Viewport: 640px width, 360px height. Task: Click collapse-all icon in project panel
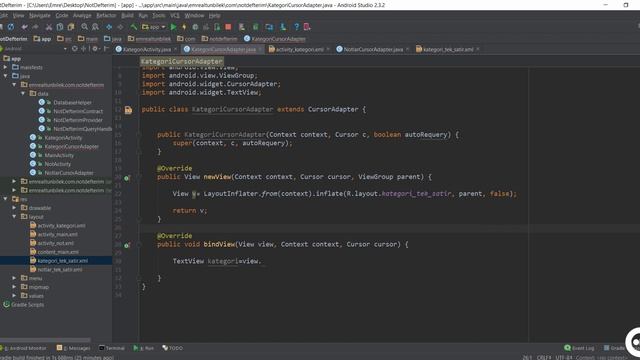tap(84, 49)
